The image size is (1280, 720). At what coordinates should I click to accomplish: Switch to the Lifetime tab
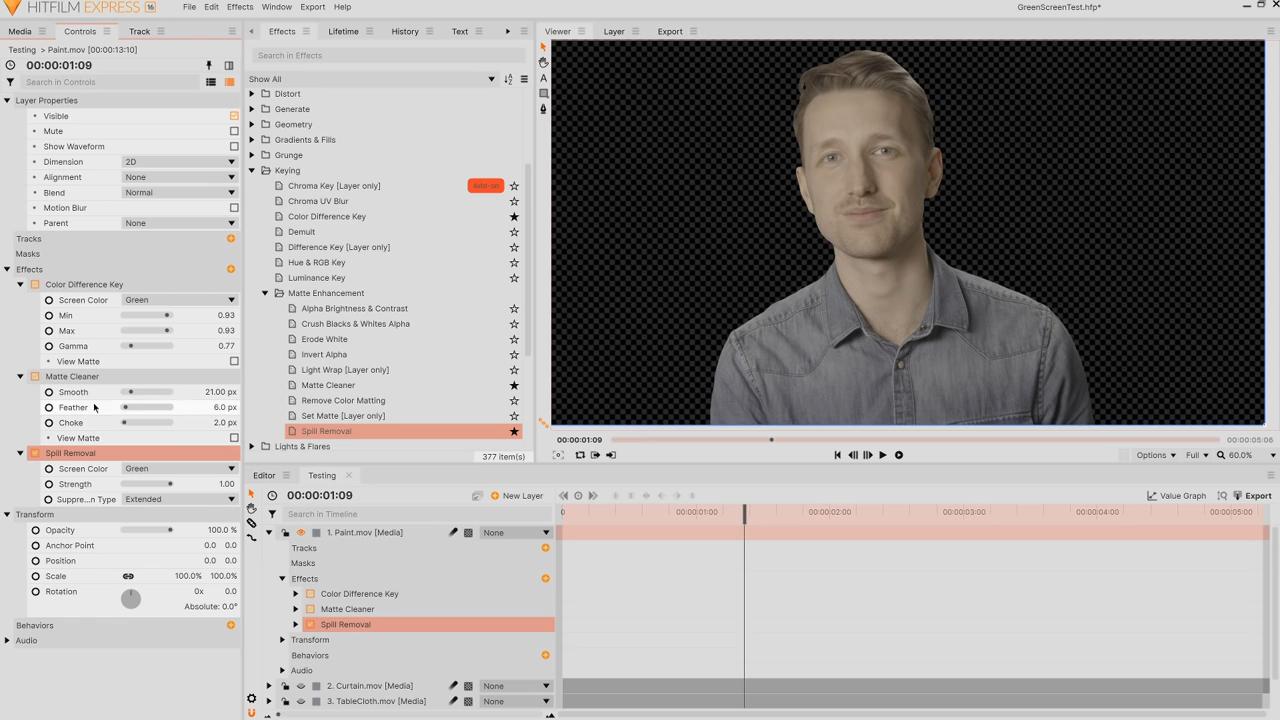pyautogui.click(x=343, y=31)
